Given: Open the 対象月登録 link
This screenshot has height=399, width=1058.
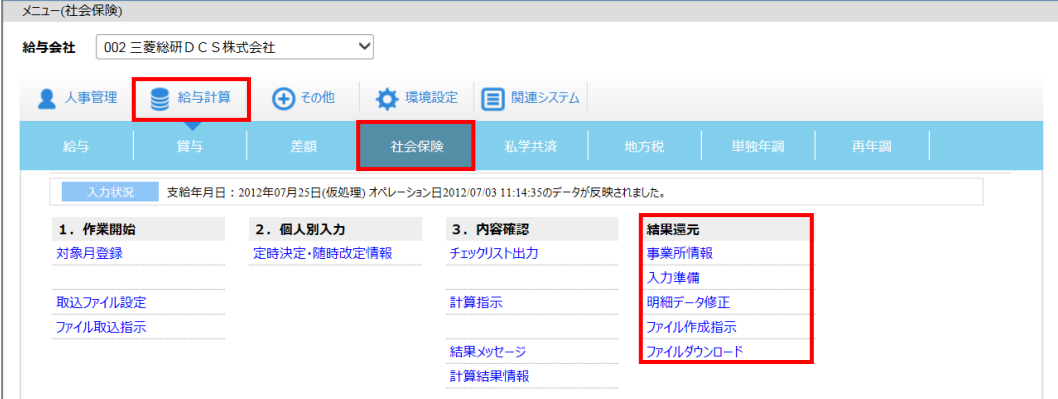Looking at the screenshot, I should [x=89, y=254].
